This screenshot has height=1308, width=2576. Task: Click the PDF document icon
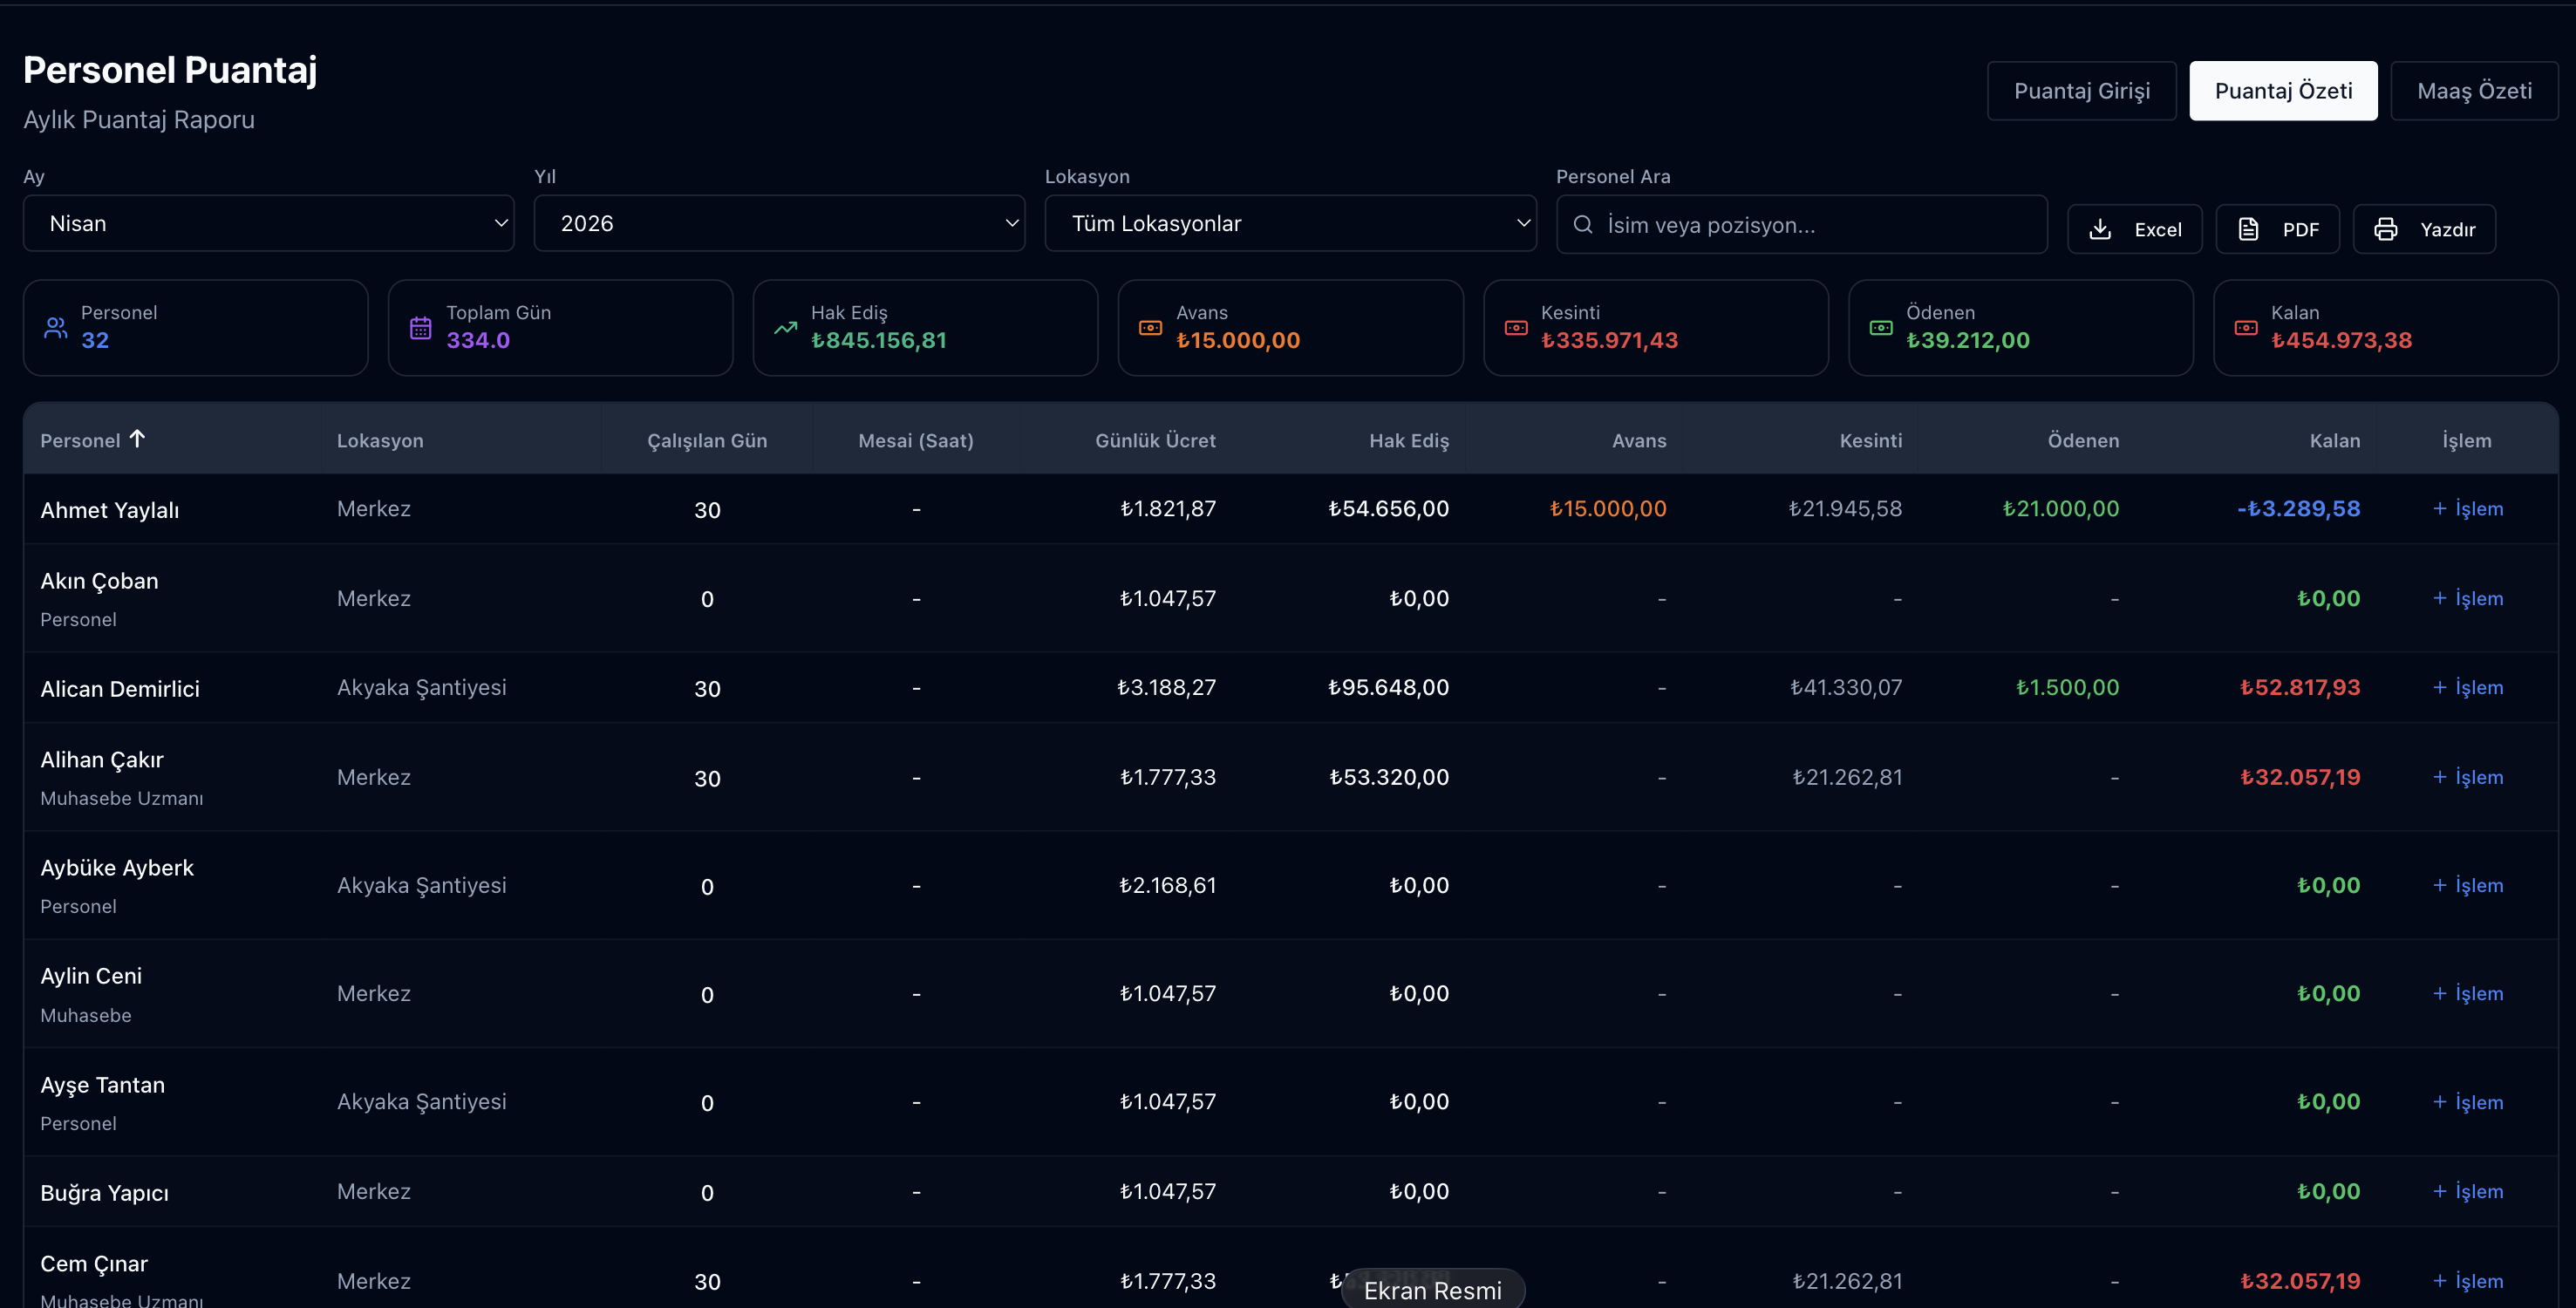[2248, 229]
